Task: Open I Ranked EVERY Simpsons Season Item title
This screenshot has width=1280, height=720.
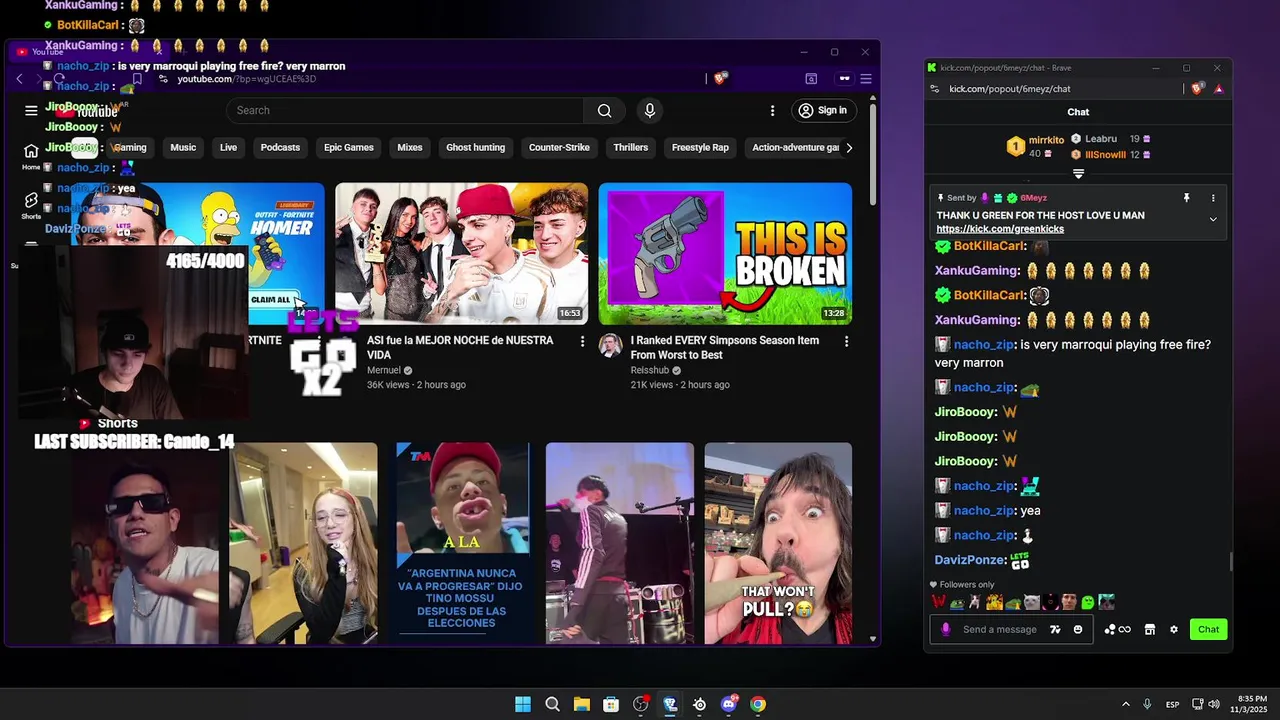Action: point(725,347)
